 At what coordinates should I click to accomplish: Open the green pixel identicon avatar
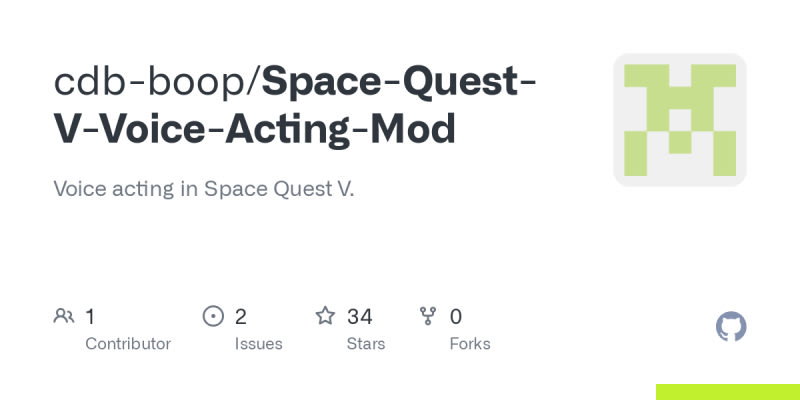point(680,120)
